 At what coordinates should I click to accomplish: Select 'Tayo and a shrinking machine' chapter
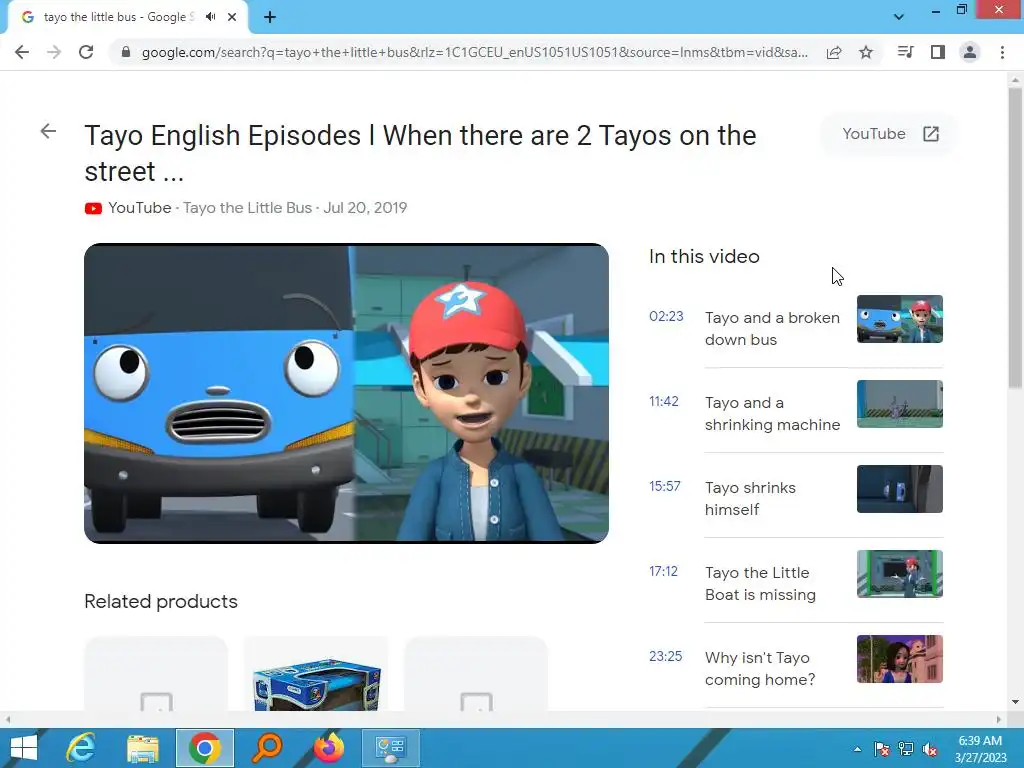(772, 413)
